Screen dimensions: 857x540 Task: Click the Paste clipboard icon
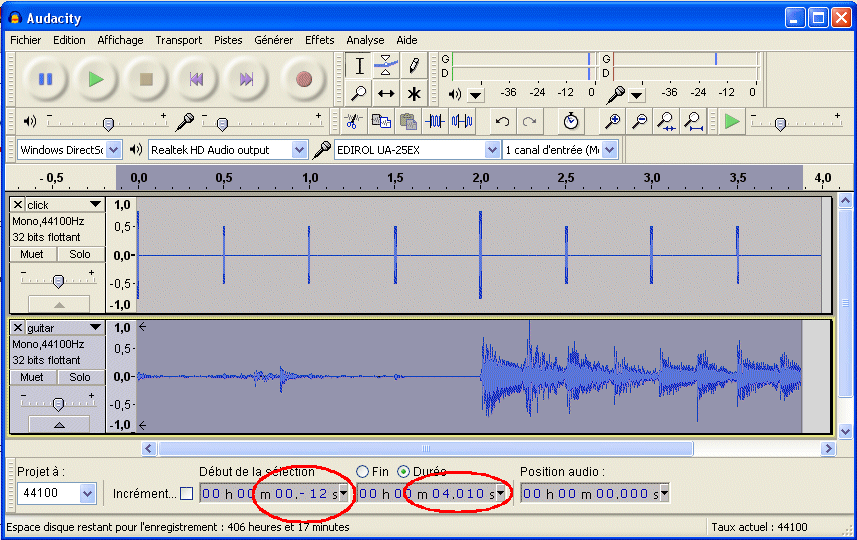pos(408,121)
